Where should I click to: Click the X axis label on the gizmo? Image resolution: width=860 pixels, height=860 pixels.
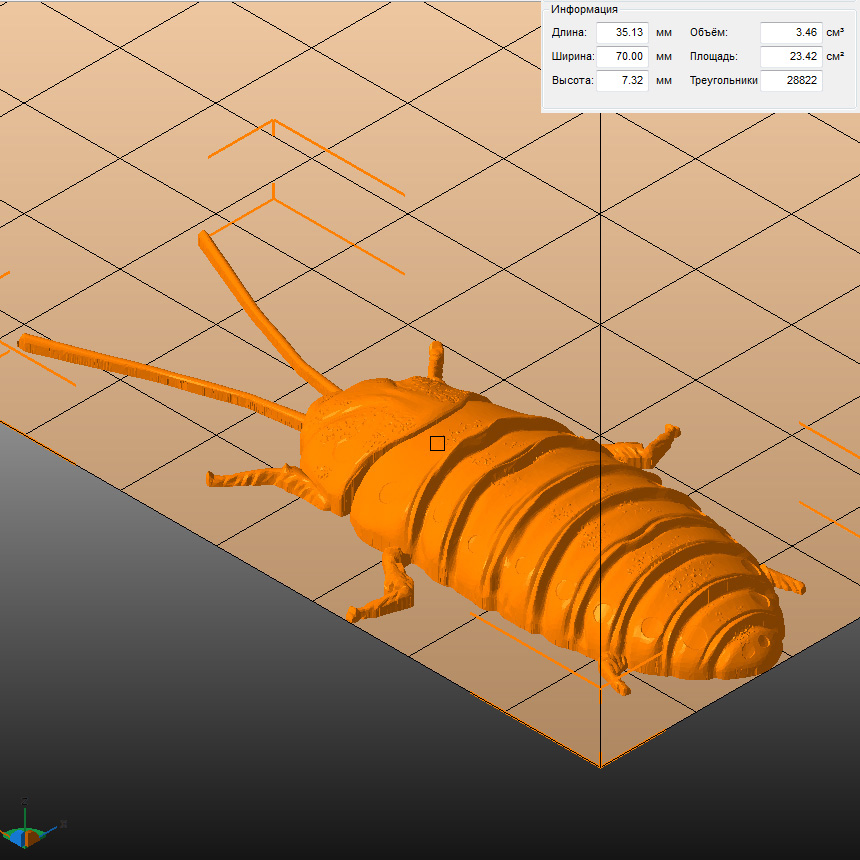64,824
